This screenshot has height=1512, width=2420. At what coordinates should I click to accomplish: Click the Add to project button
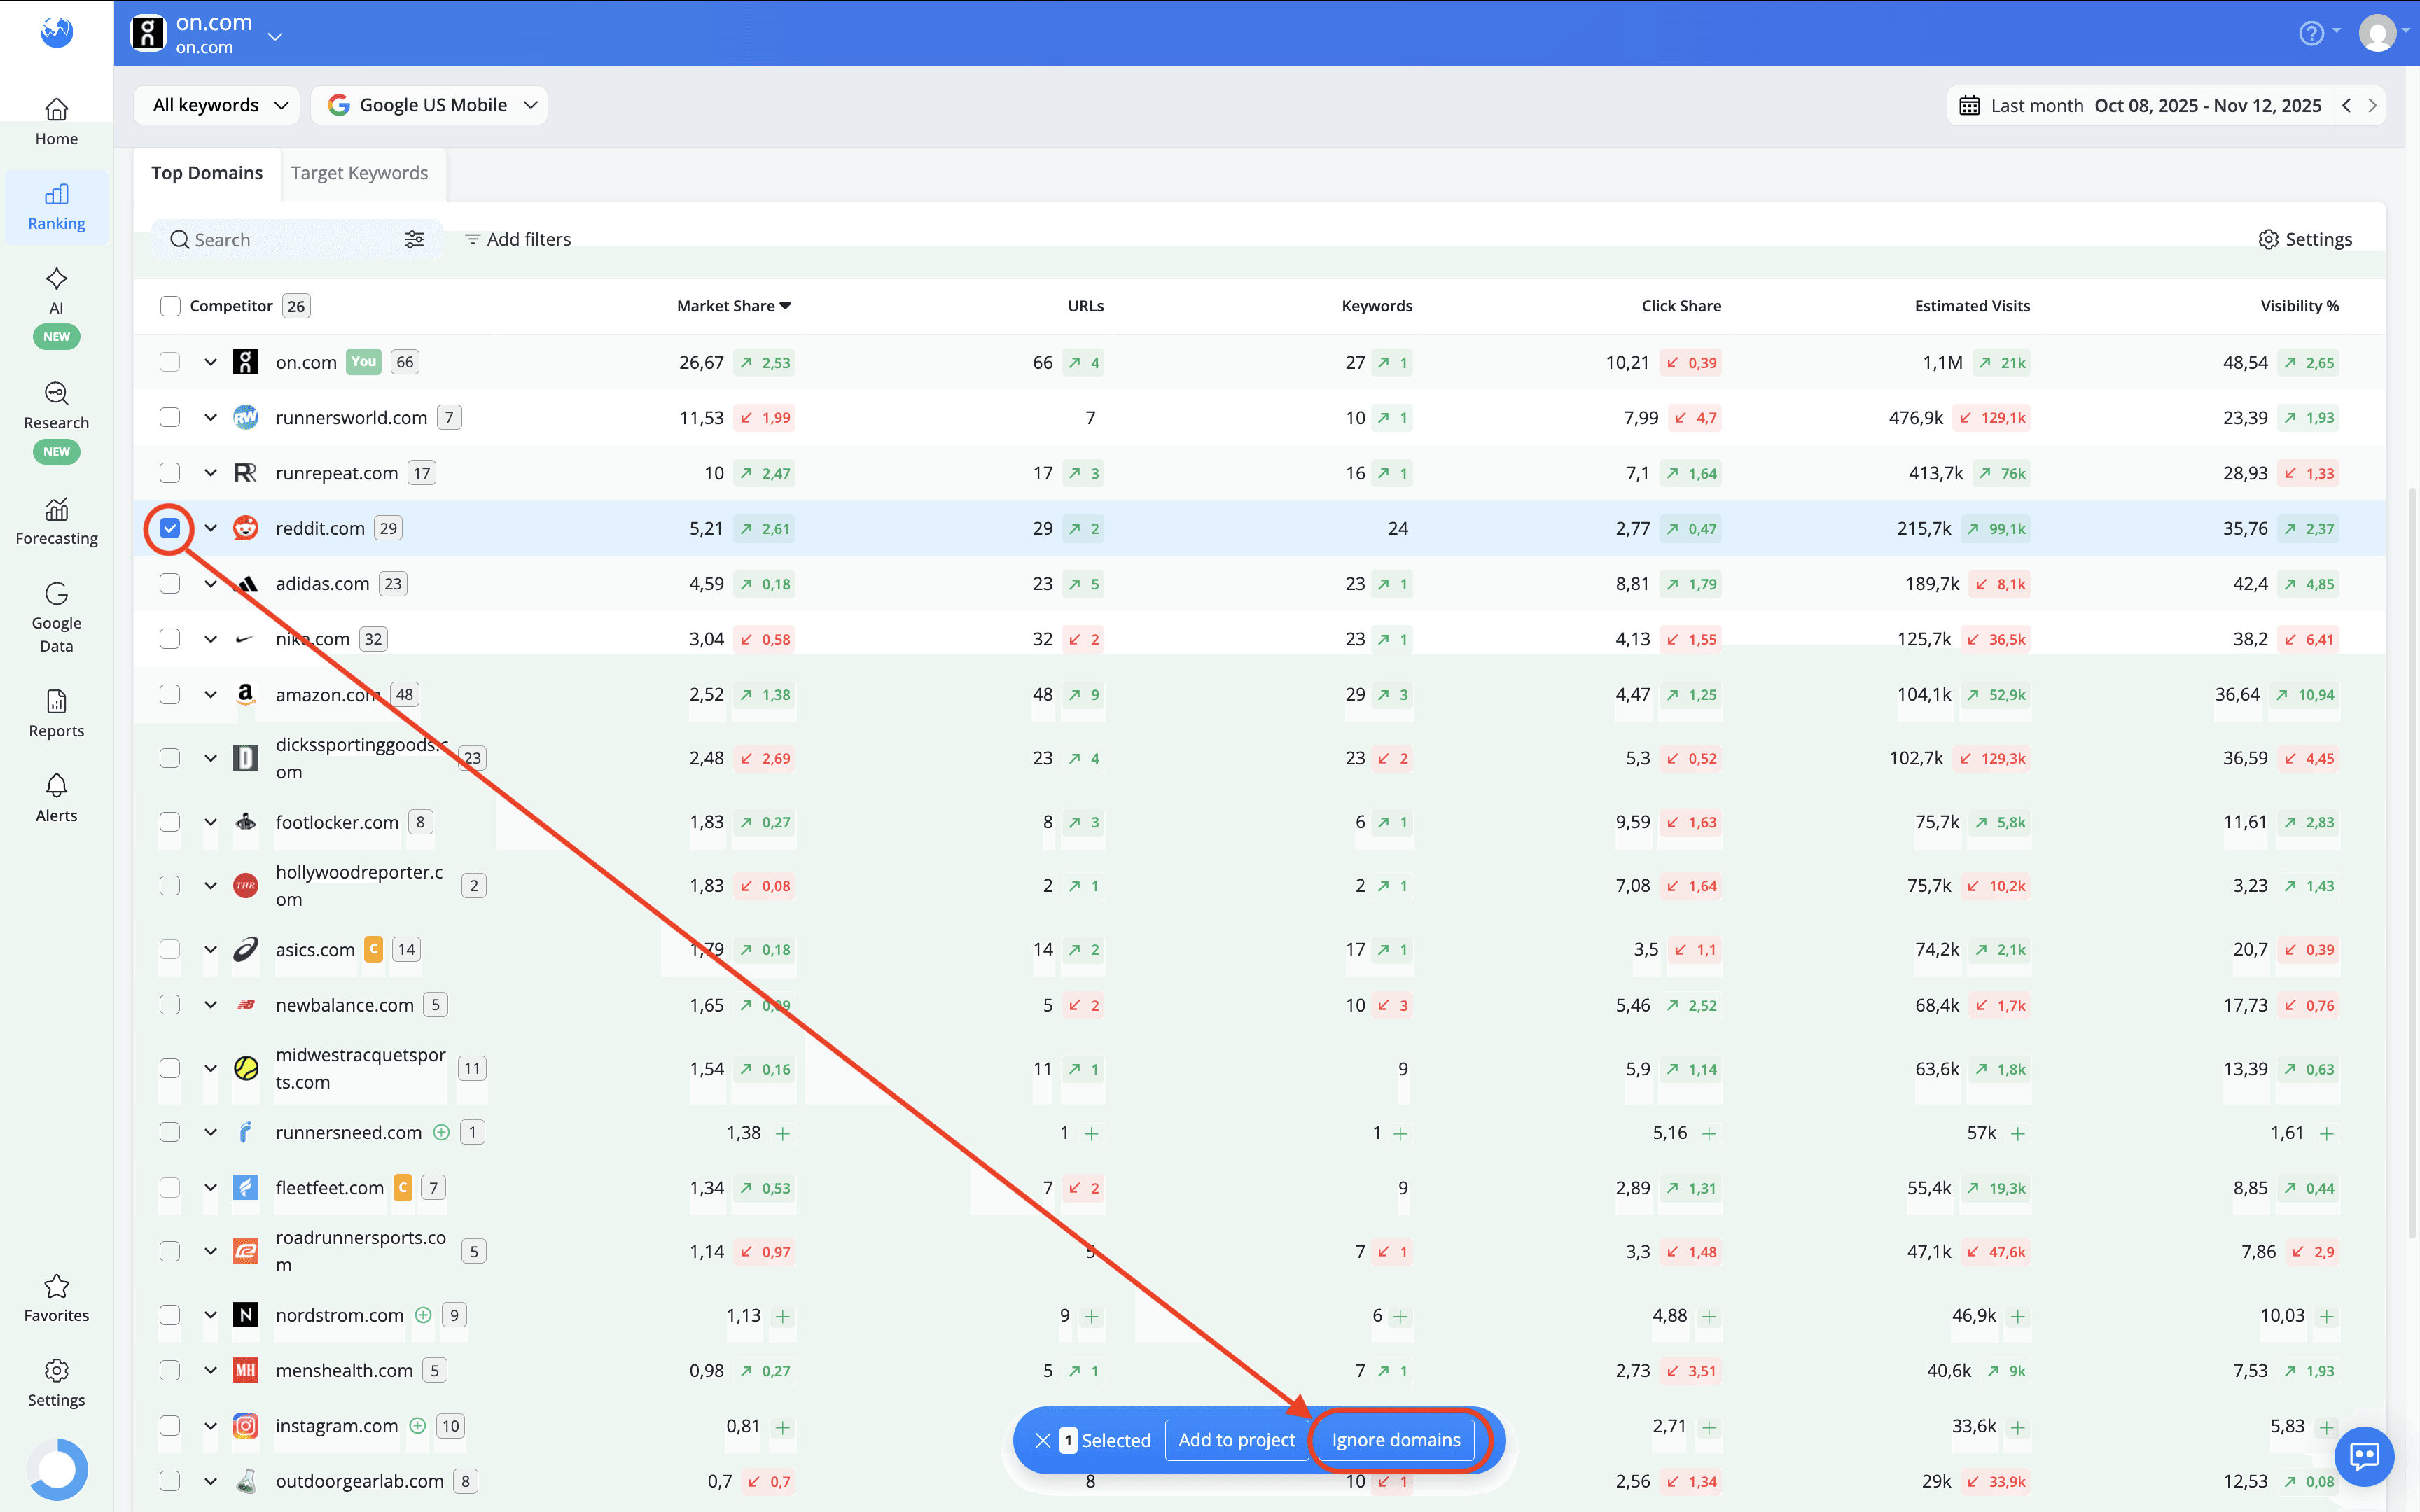(1236, 1440)
